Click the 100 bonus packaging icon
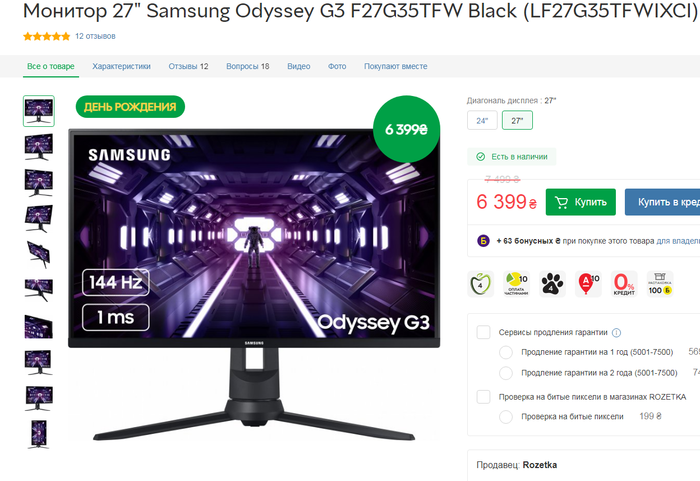Image resolution: width=700 pixels, height=481 pixels. pyautogui.click(x=660, y=284)
